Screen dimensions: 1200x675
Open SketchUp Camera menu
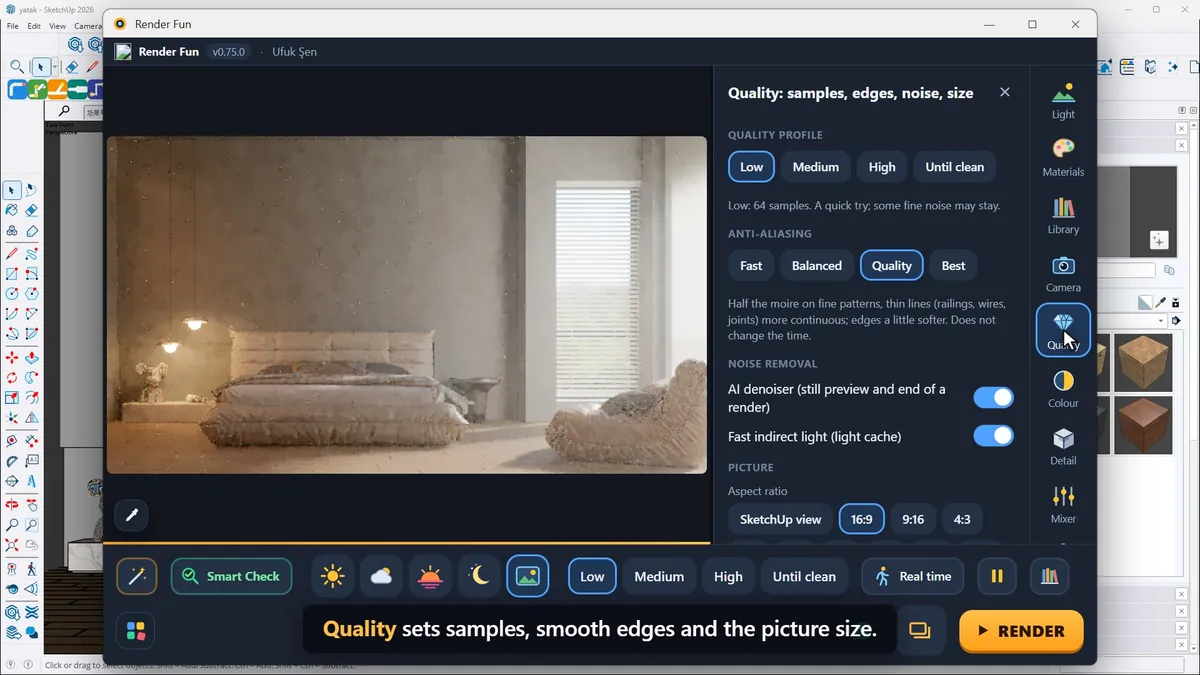click(x=88, y=26)
